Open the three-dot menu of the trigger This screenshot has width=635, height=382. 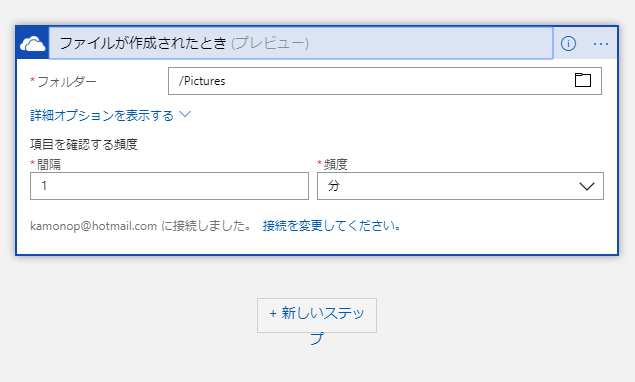point(601,44)
